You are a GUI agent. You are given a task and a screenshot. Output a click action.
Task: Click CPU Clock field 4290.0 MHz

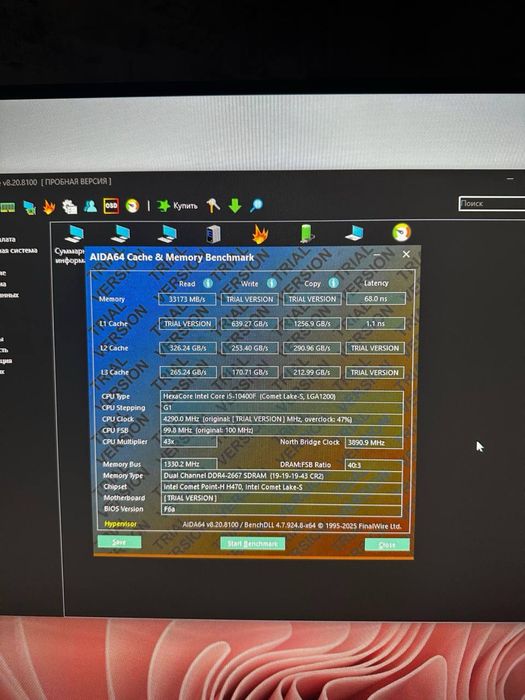pyautogui.click(x=282, y=419)
